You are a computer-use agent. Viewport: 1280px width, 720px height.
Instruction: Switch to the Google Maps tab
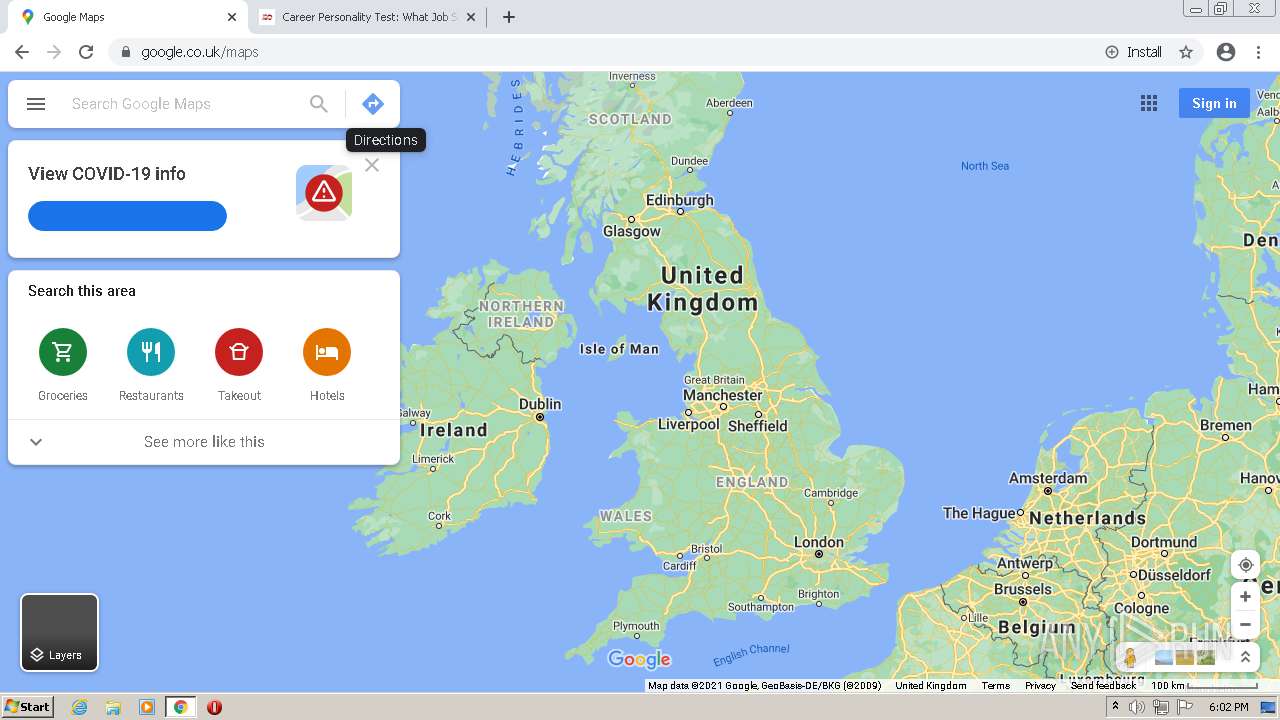pyautogui.click(x=128, y=17)
